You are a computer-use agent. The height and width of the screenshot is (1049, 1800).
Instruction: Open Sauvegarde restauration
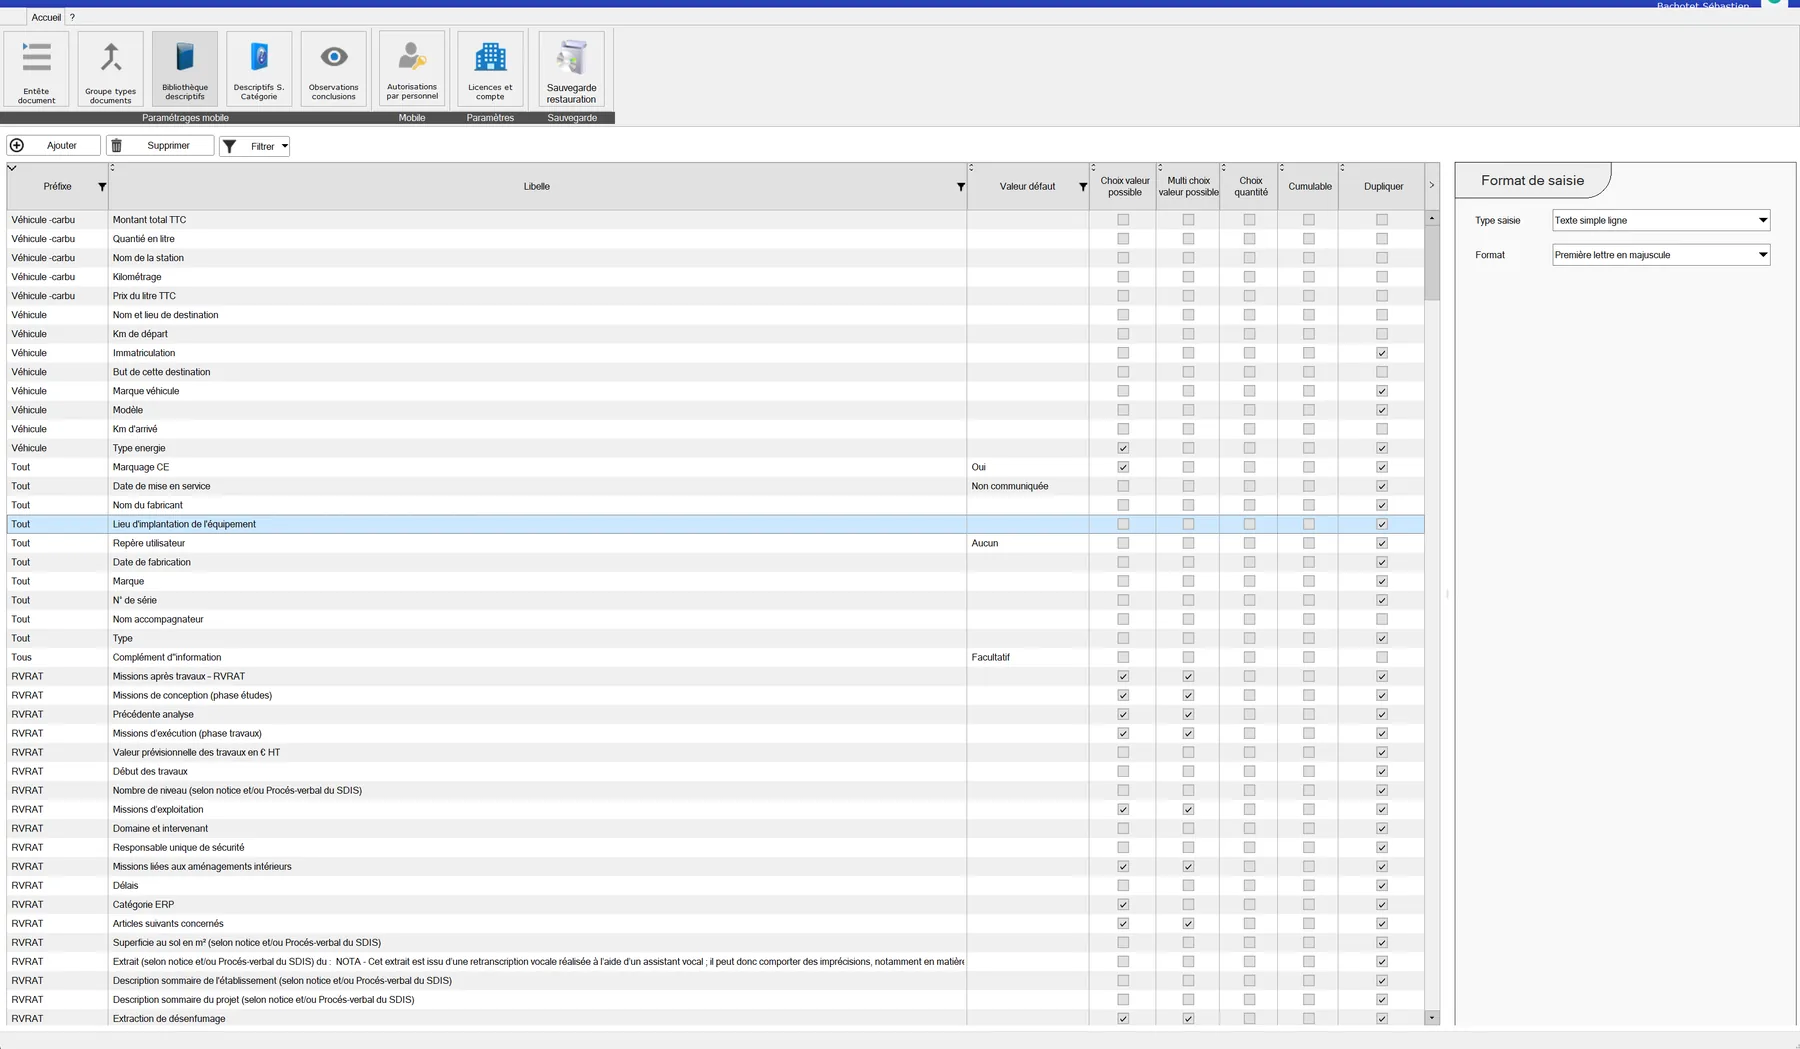point(572,68)
